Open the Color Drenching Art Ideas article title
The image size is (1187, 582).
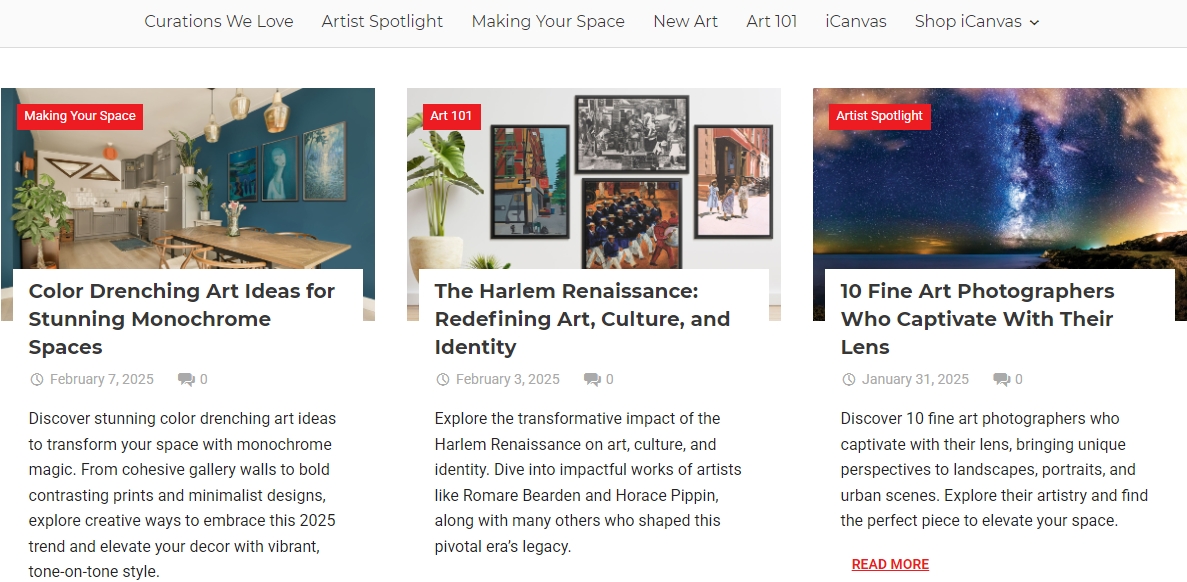click(x=182, y=319)
